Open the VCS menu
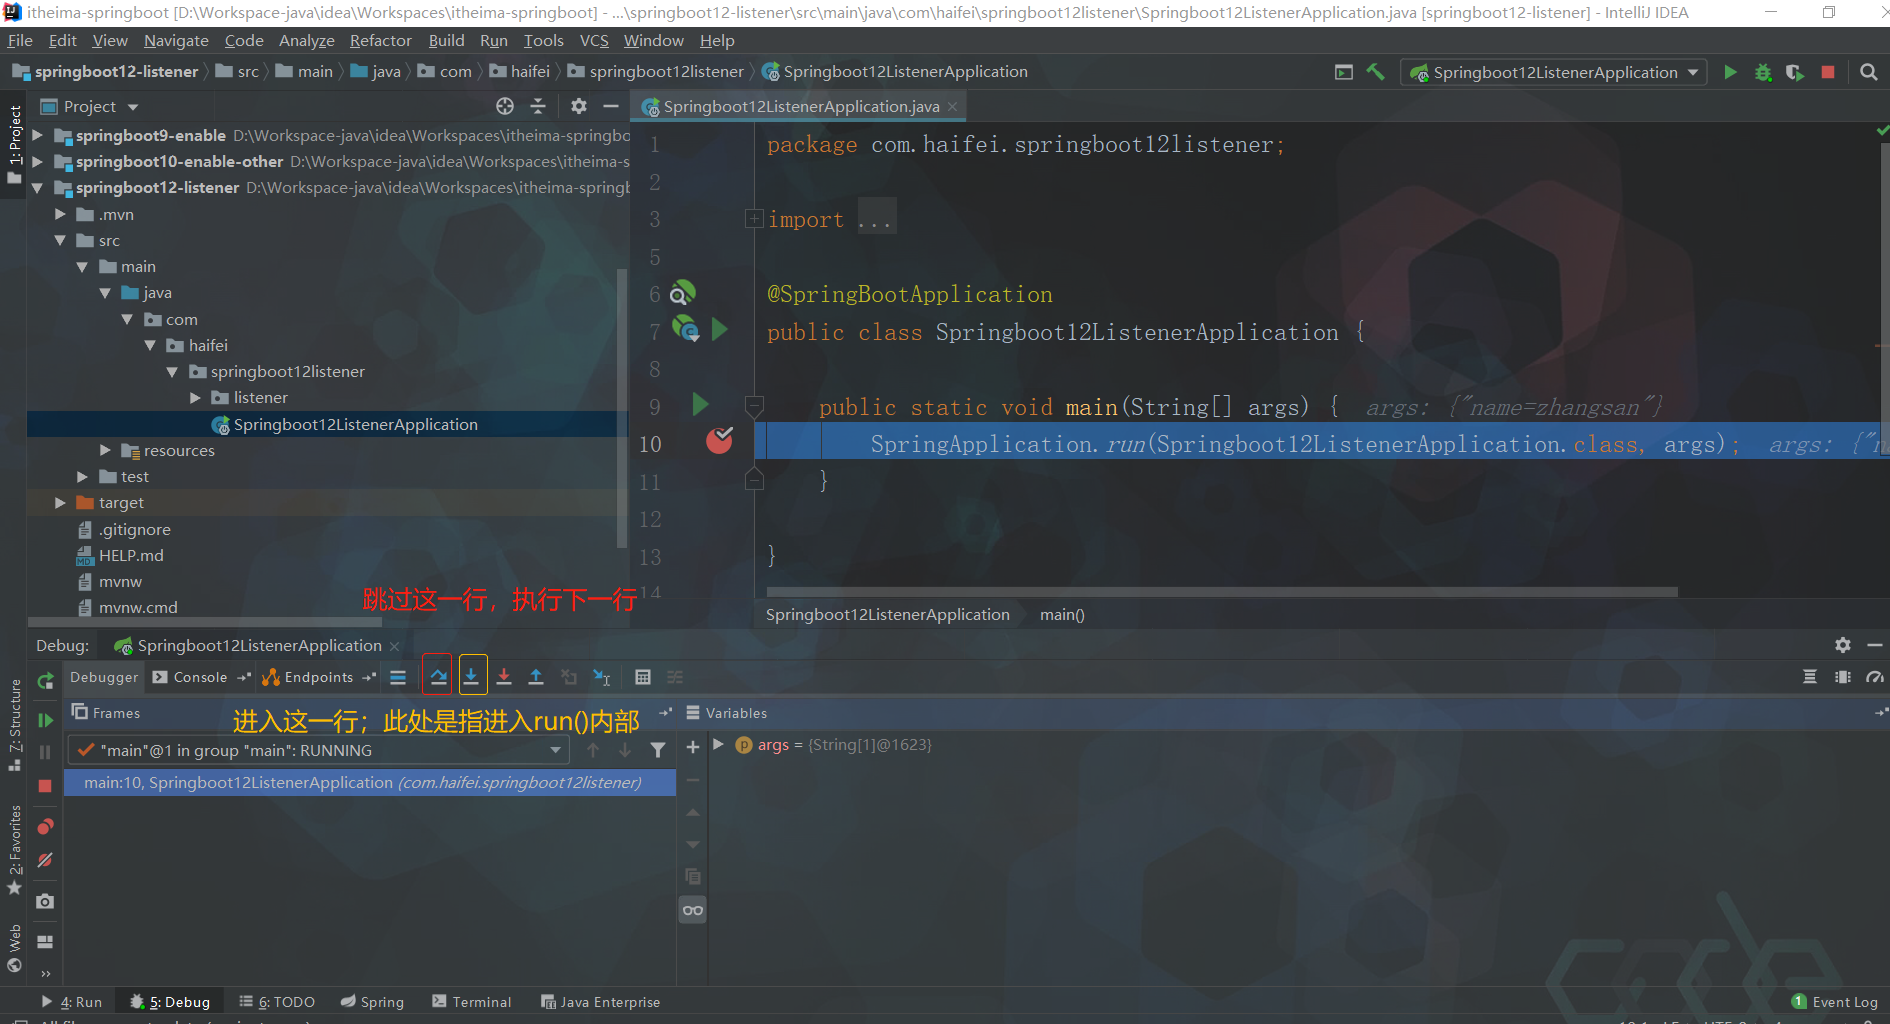The image size is (1890, 1024). 594,40
